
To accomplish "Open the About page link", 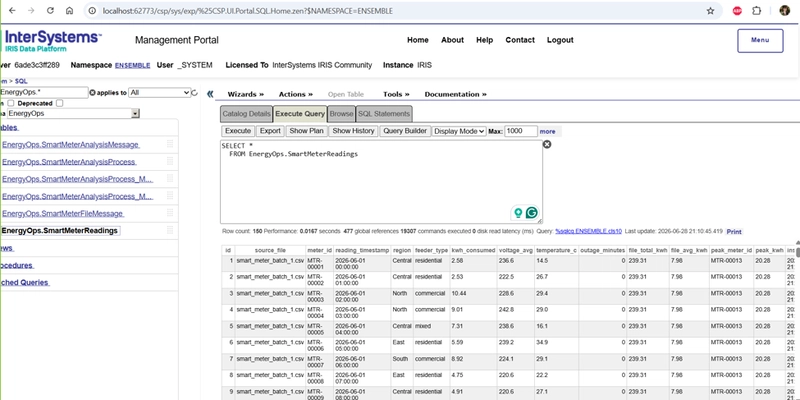I will (453, 40).
